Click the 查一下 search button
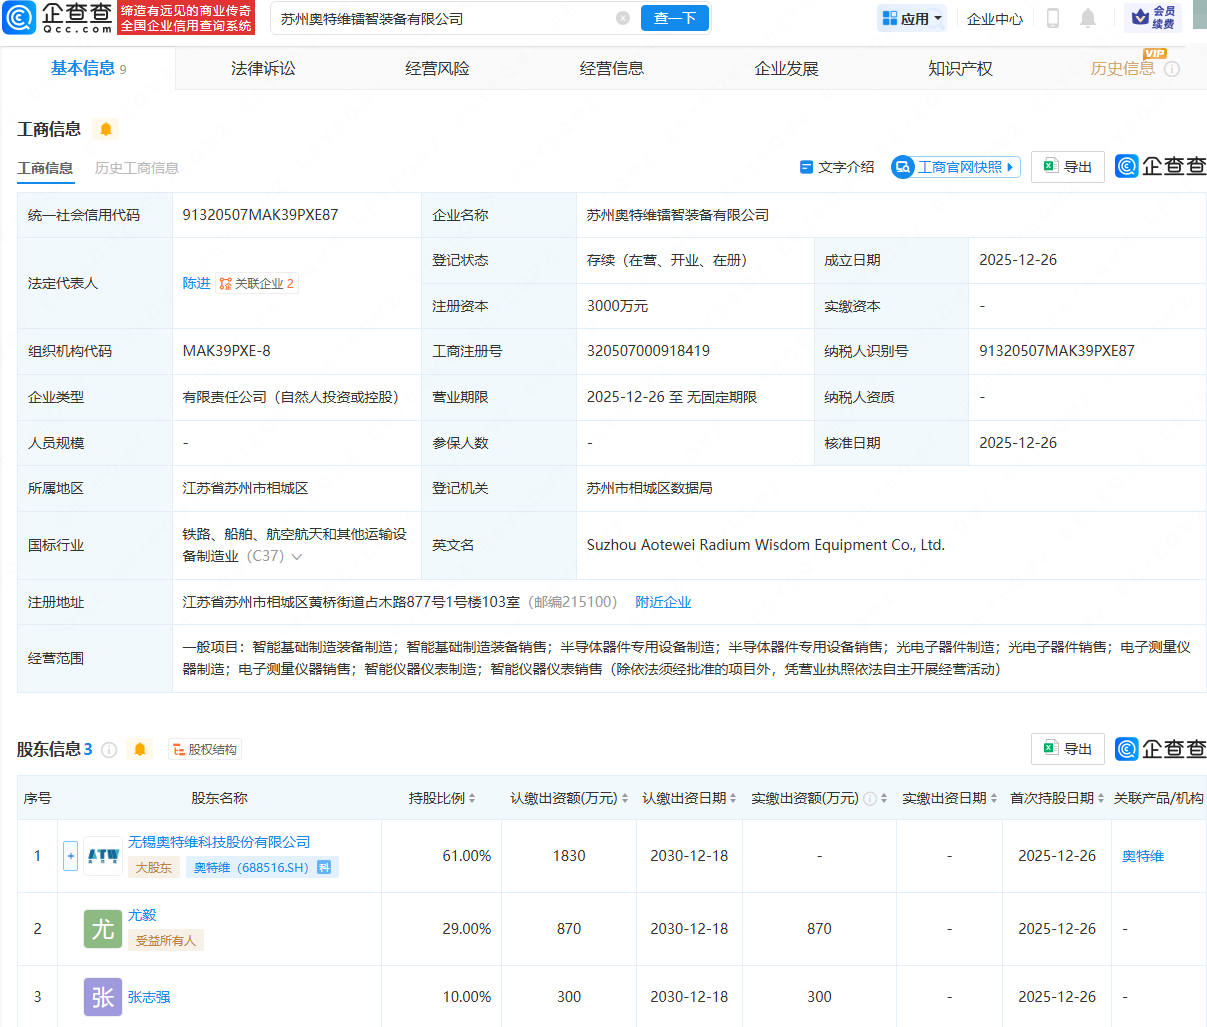 [674, 18]
